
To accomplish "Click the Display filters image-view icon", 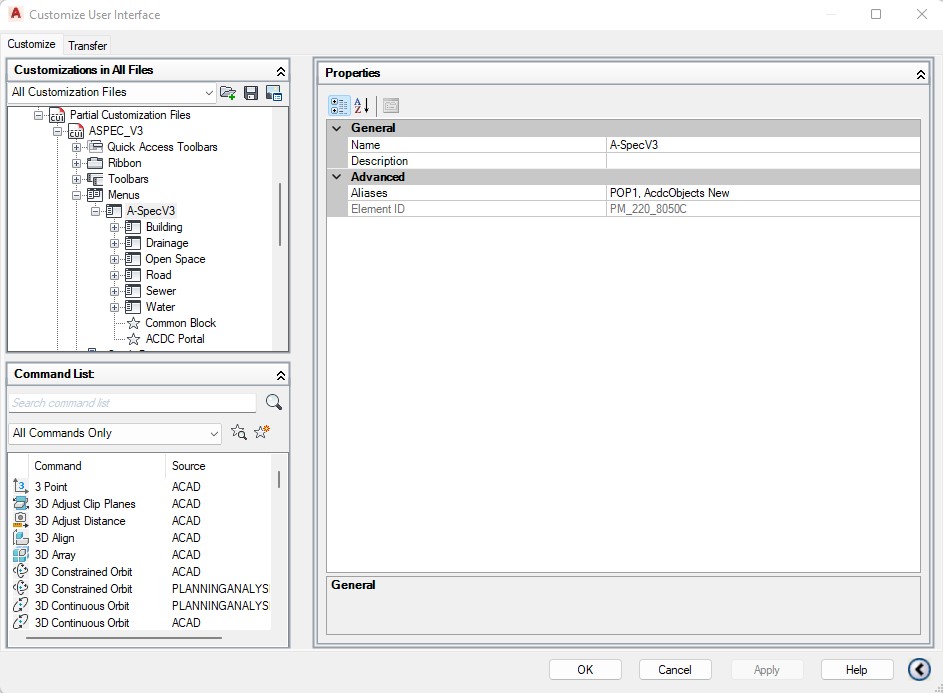I will tap(274, 93).
